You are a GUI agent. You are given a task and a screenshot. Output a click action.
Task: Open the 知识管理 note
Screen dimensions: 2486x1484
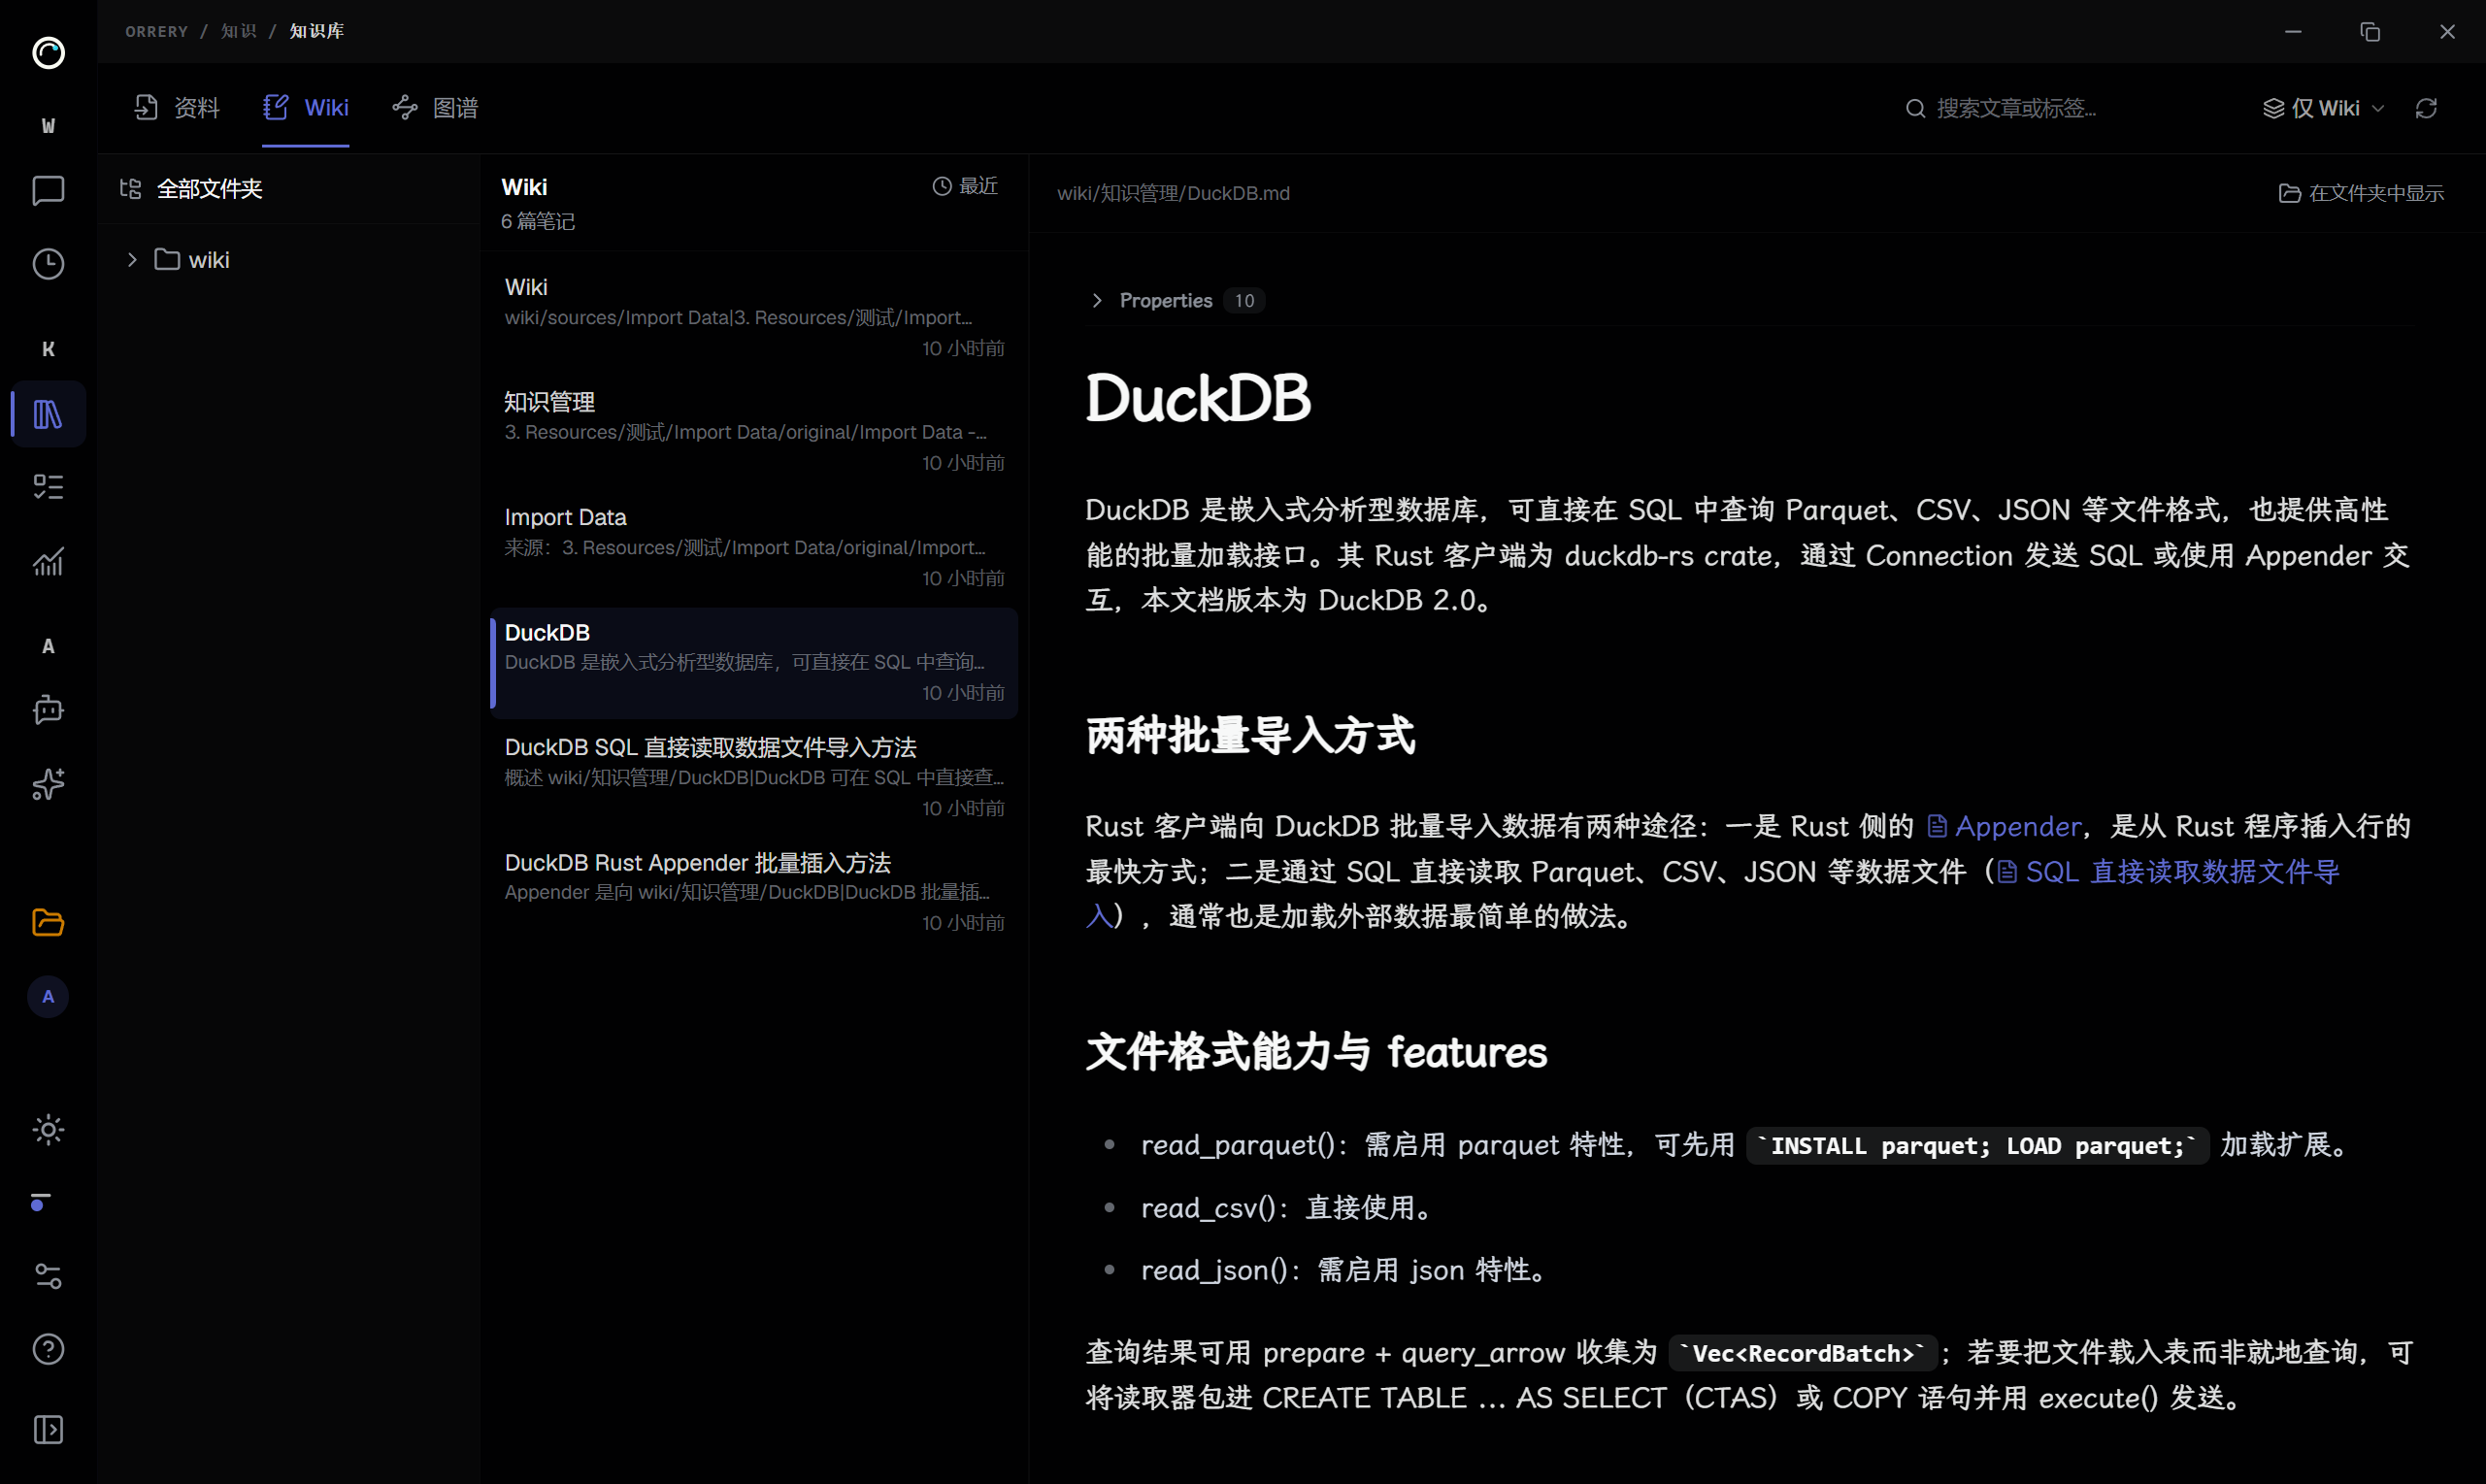754,432
